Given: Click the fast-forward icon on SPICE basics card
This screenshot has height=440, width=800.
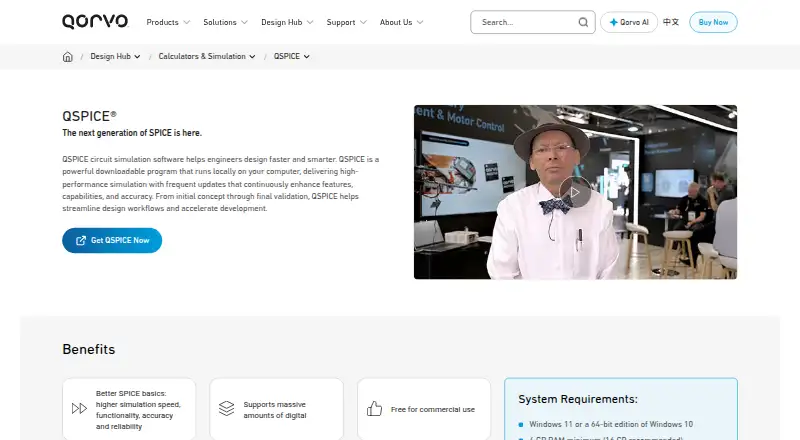Looking at the screenshot, I should point(79,409).
